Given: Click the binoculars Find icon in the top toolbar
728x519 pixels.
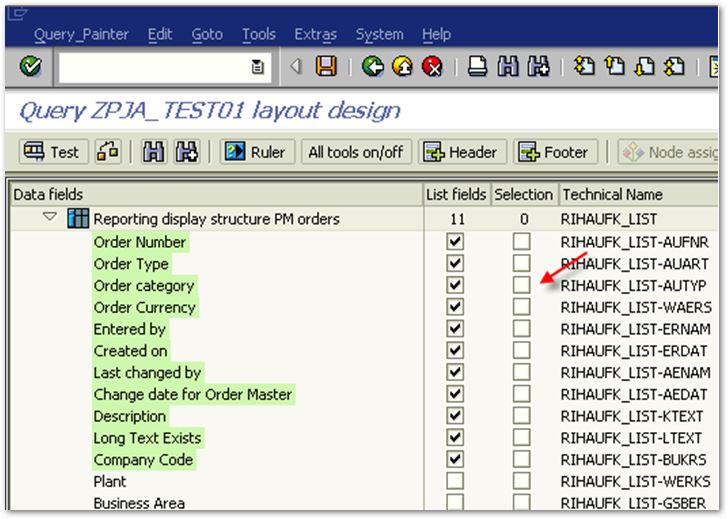Looking at the screenshot, I should tap(508, 67).
